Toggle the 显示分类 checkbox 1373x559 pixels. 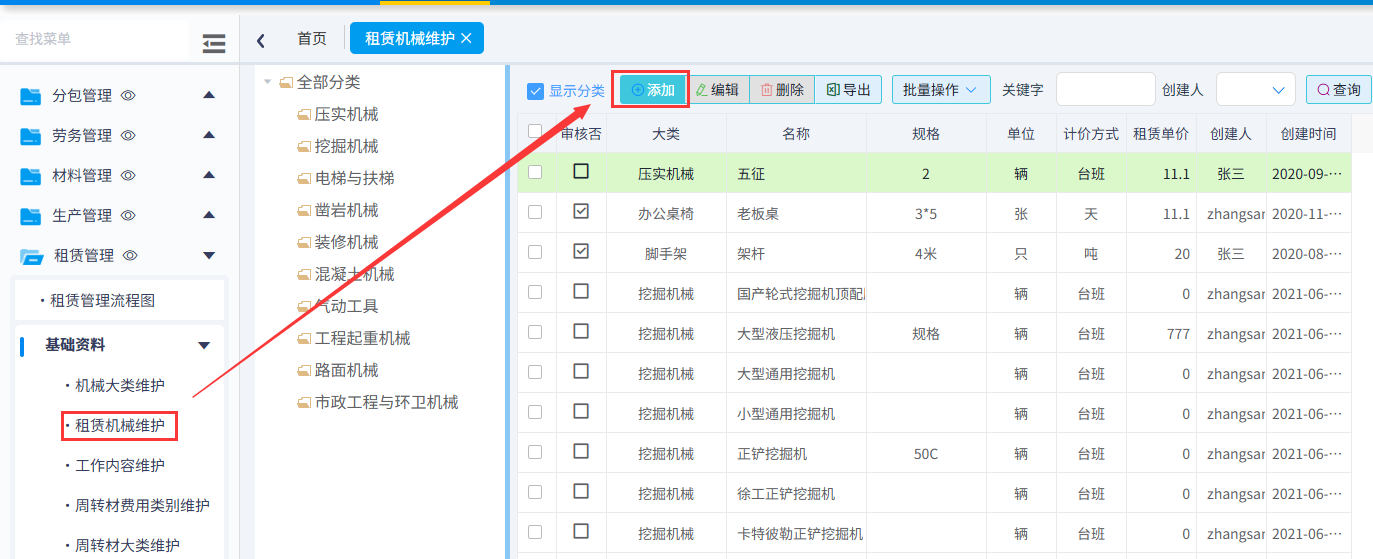pyautogui.click(x=536, y=91)
